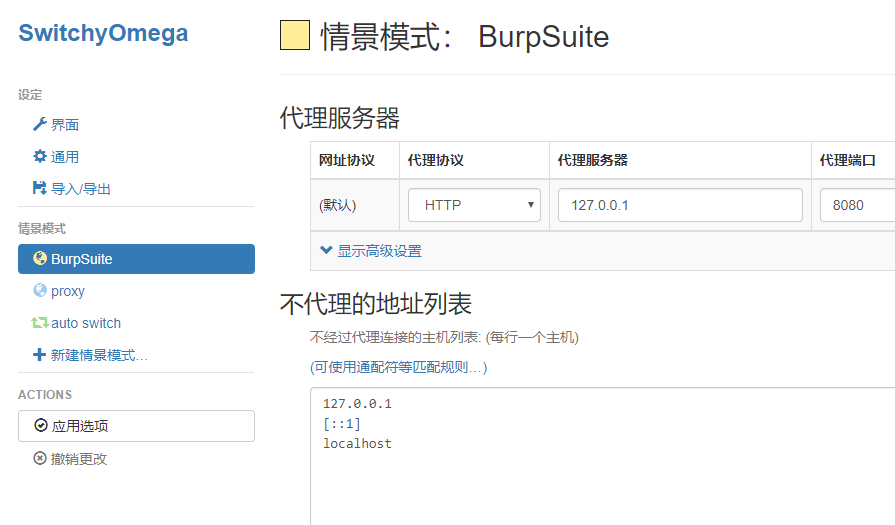Click the retweet icon of auto switch
Screen dimensions: 895x525
39,323
